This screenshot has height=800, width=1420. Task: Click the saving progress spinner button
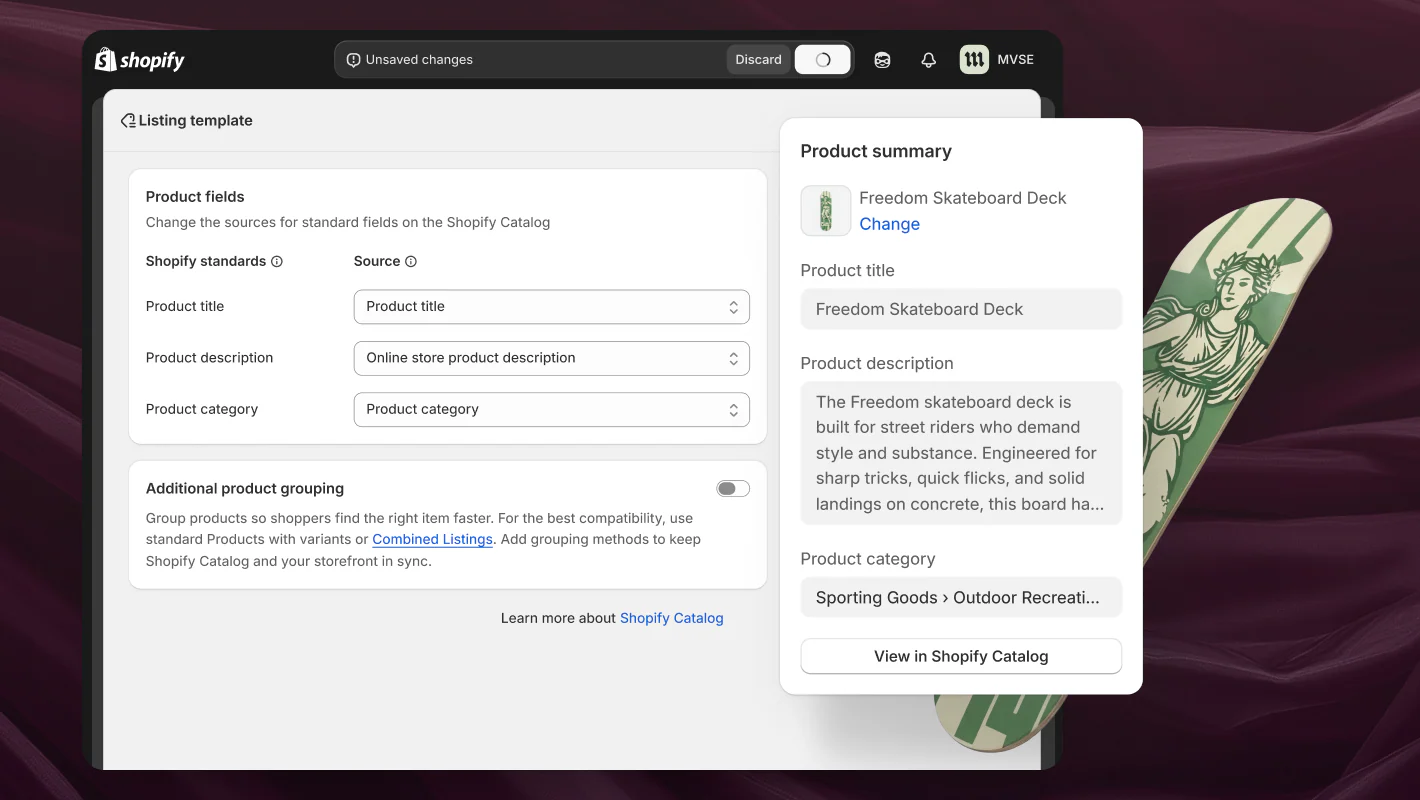click(x=821, y=59)
